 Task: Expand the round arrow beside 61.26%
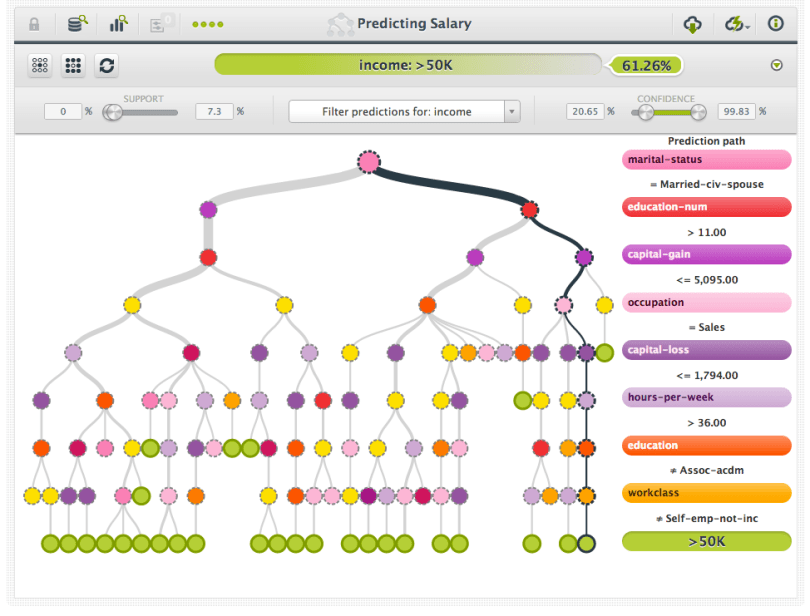pyautogui.click(x=776, y=66)
